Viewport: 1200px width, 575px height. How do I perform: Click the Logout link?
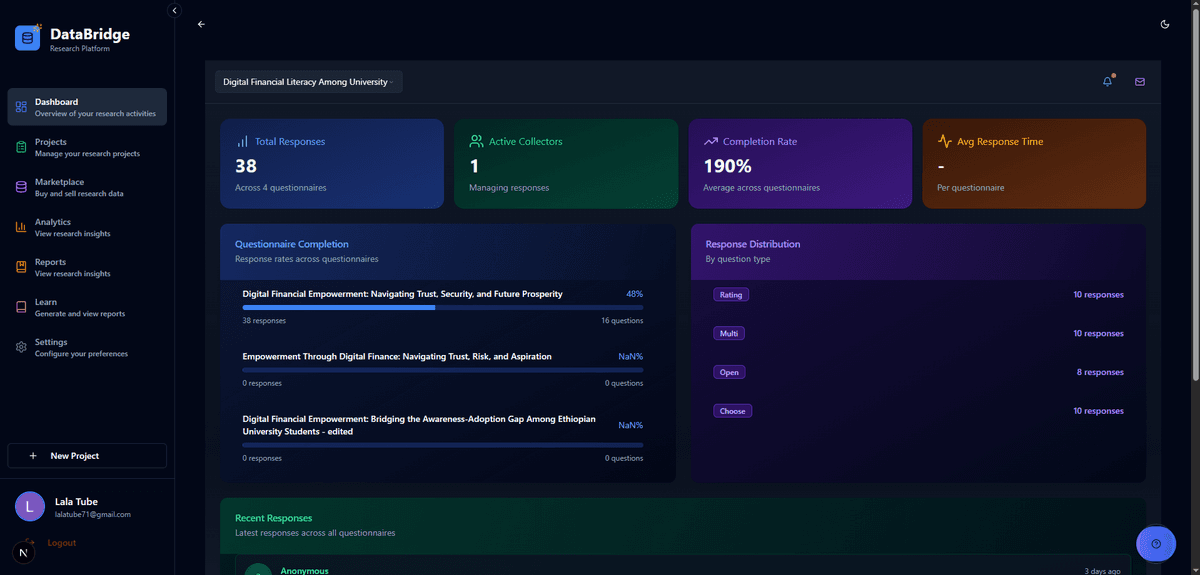[62, 543]
